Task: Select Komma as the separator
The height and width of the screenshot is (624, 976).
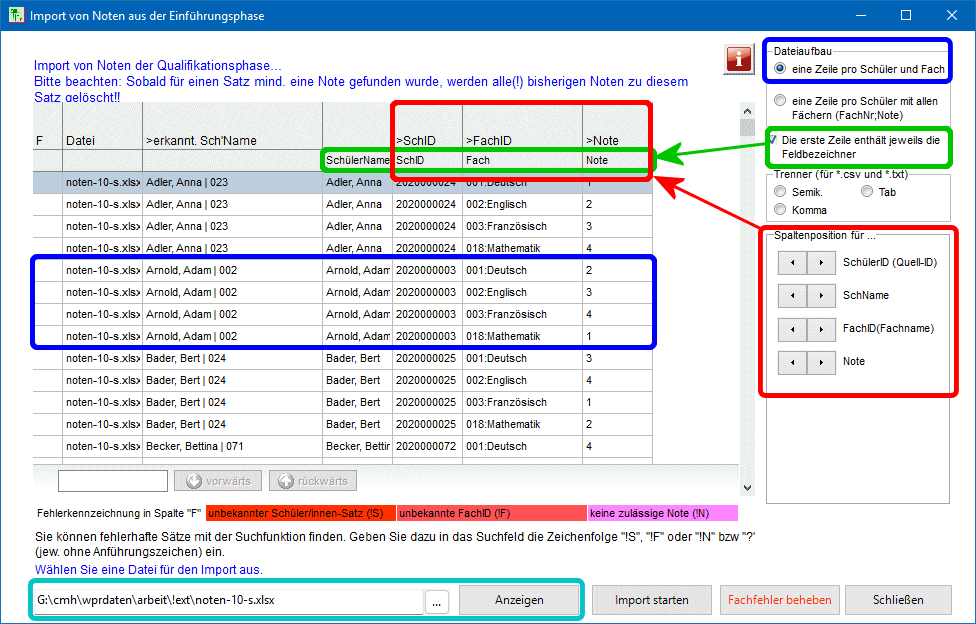Action: (780, 209)
